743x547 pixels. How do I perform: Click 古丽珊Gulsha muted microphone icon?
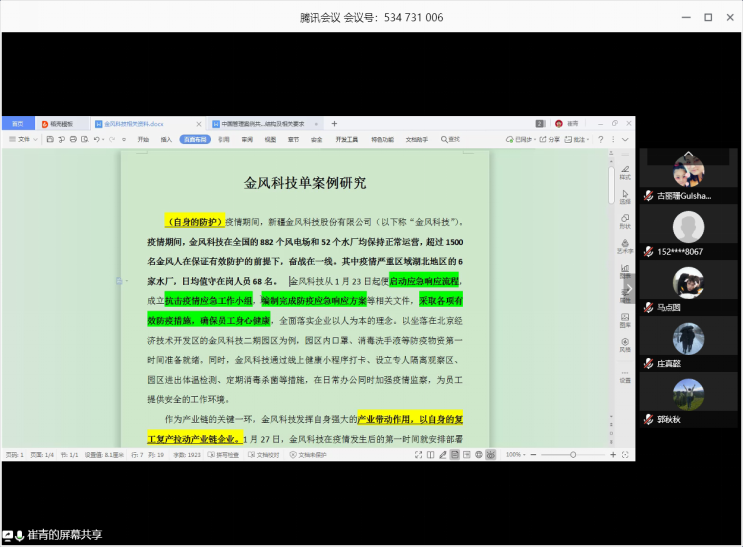648,195
